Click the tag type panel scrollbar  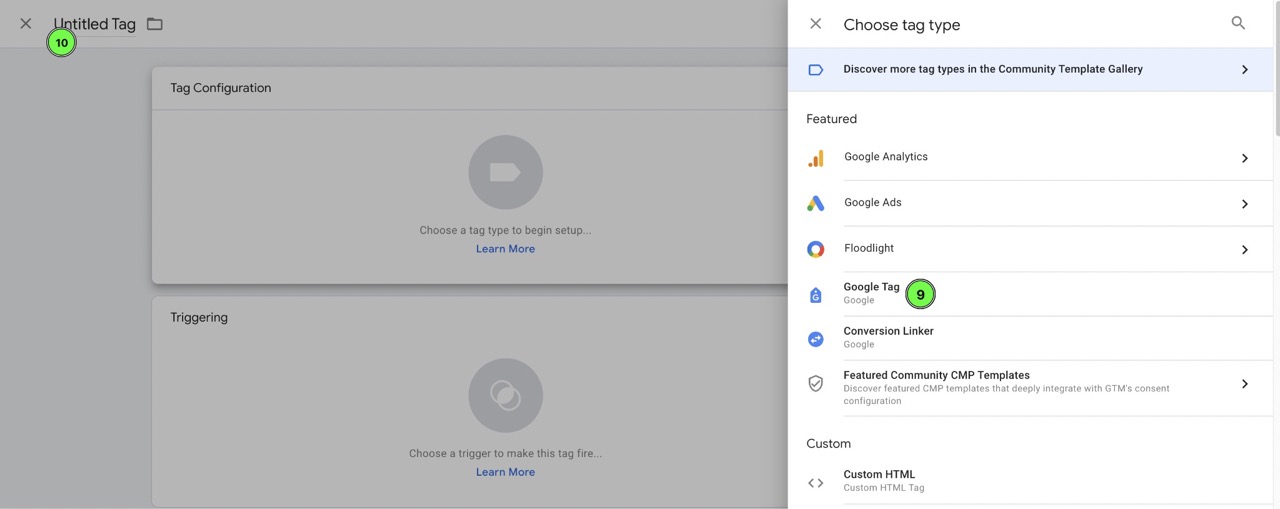1276,70
